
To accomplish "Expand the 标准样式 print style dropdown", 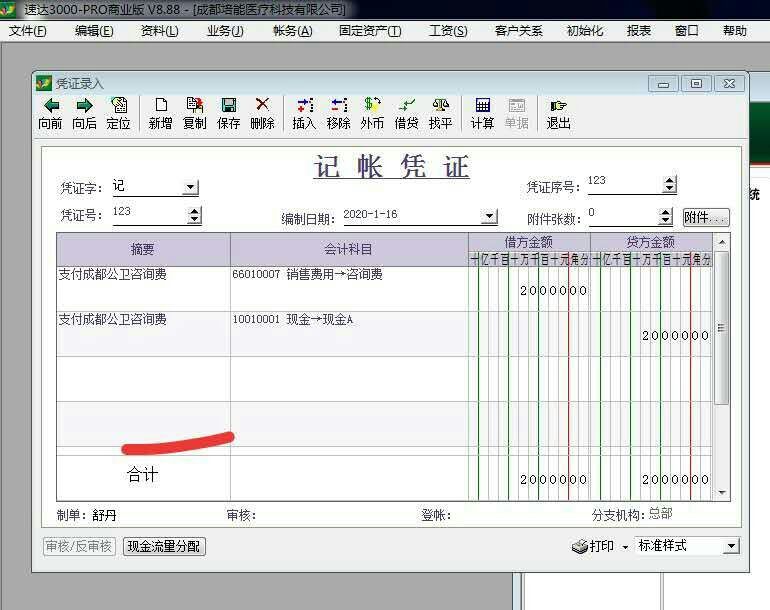I will pos(731,546).
